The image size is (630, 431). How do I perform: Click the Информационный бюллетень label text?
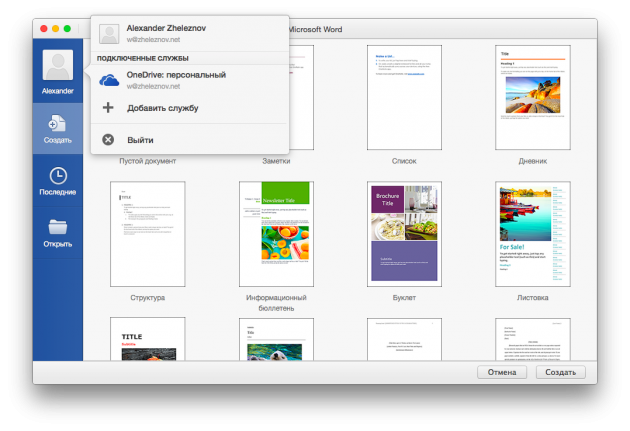click(x=276, y=303)
